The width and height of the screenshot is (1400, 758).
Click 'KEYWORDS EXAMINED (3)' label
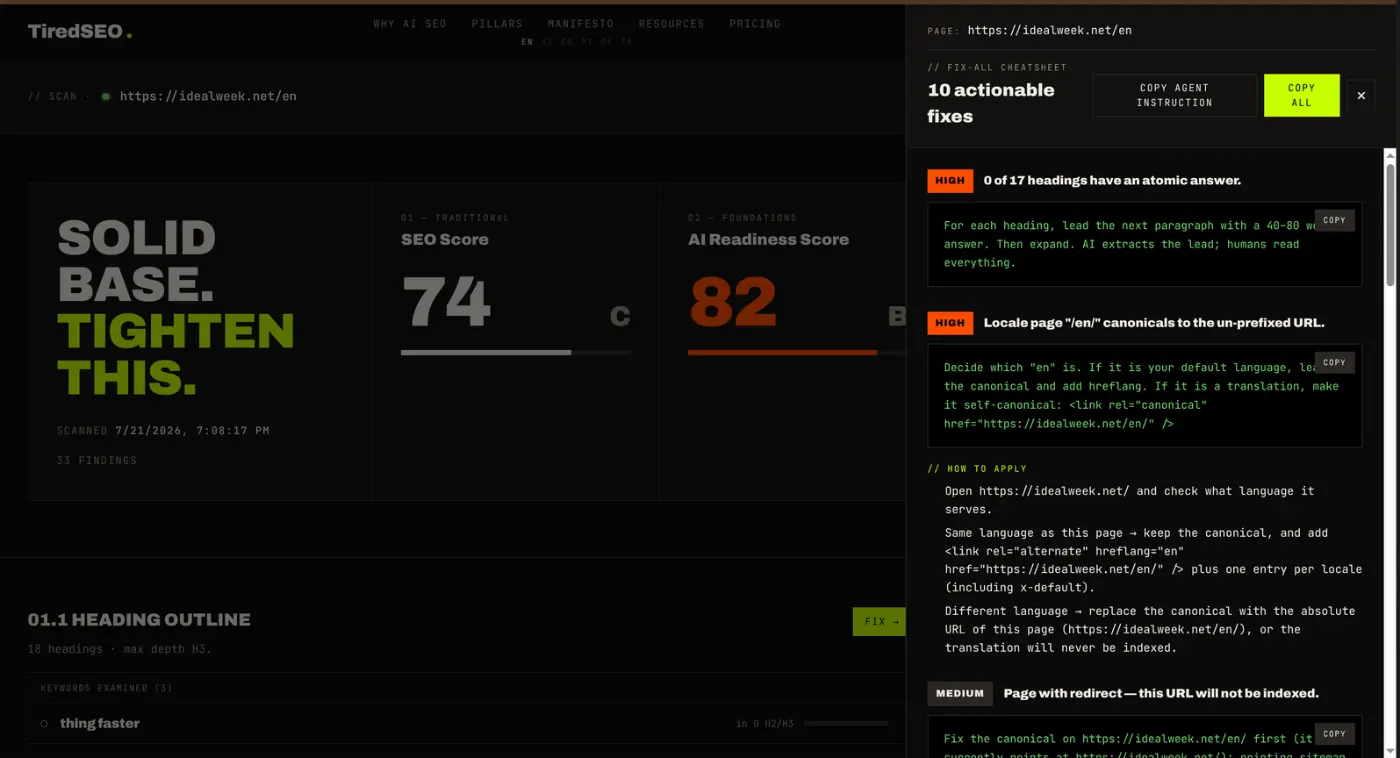pos(107,688)
